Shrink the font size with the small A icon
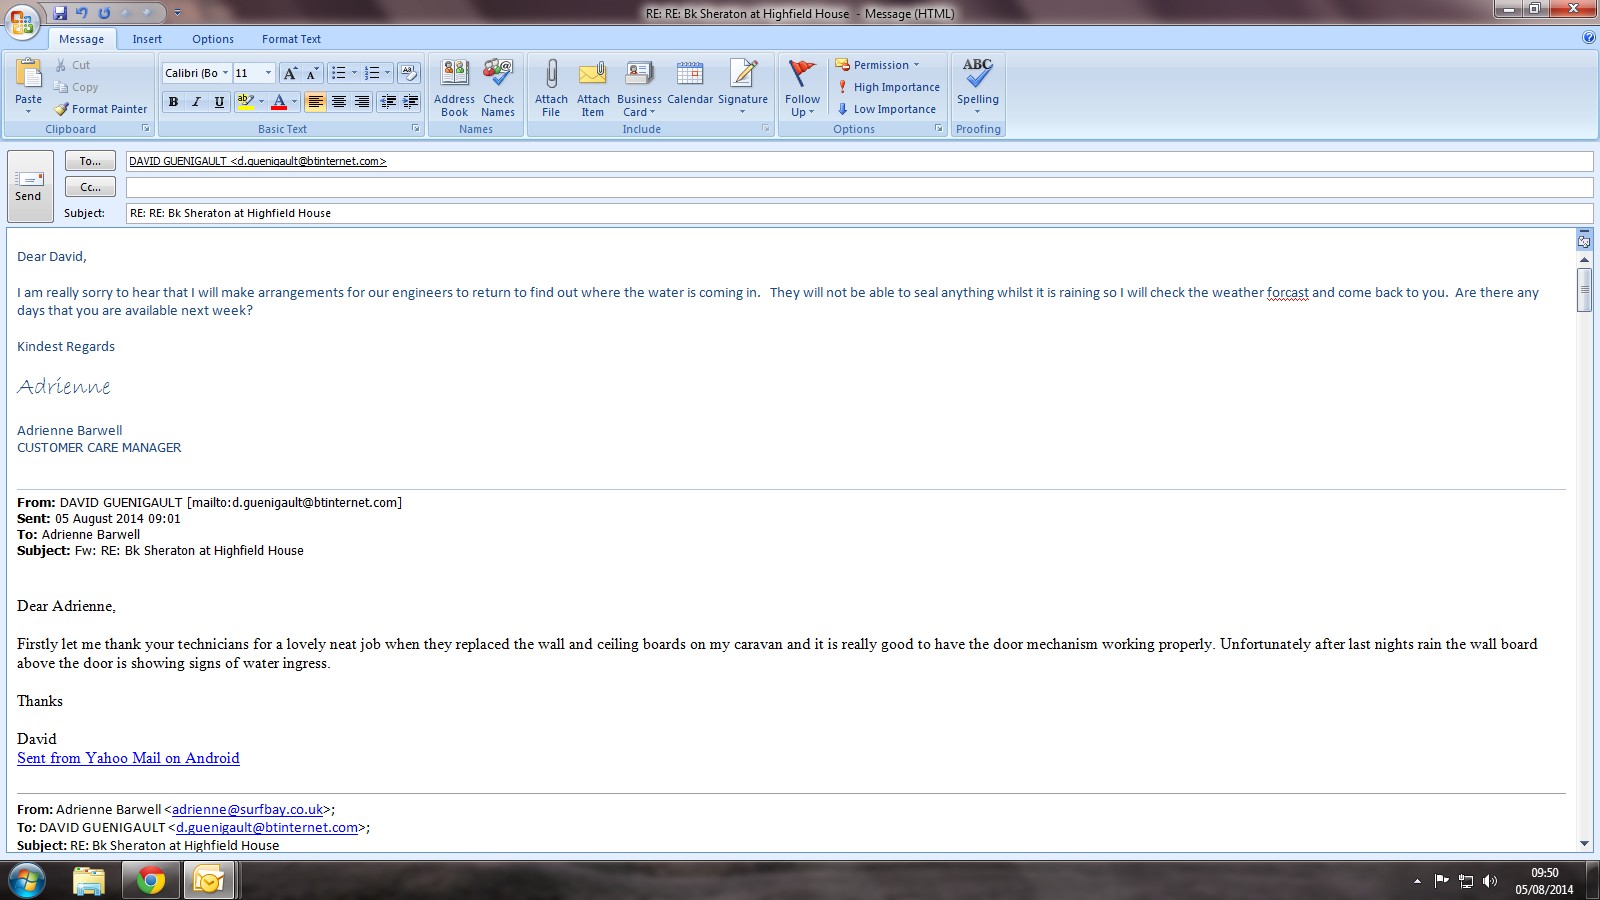This screenshot has height=900, width=1600. pyautogui.click(x=311, y=73)
